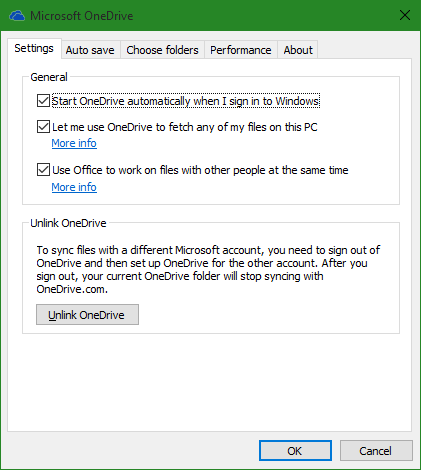Click the Unlink OneDrive group heading
421x470 pixels.
click(68, 223)
